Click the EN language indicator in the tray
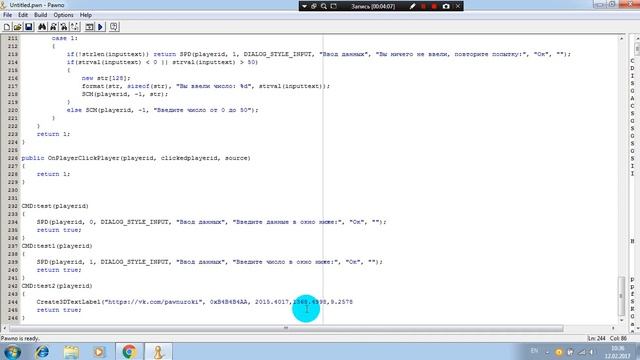640x360 pixels. [x=534, y=351]
